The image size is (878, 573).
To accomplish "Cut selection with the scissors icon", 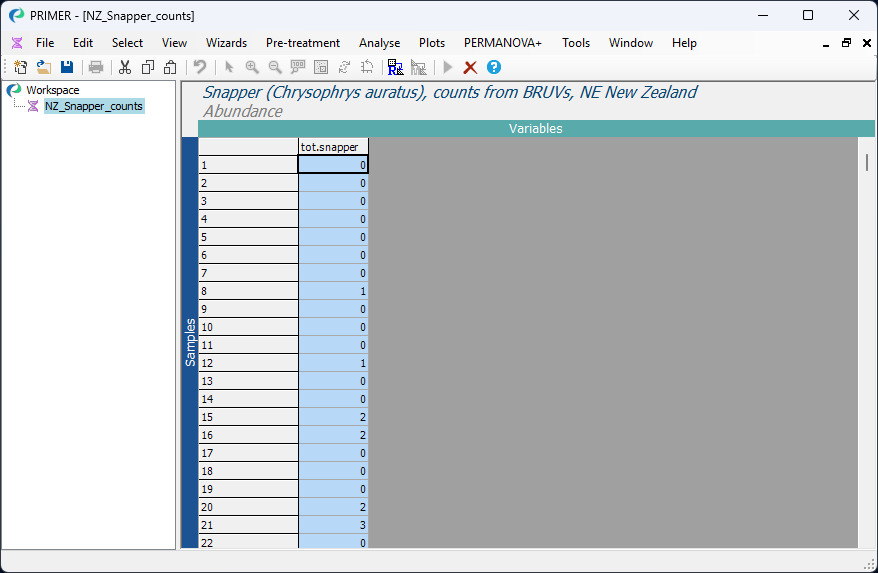I will coord(125,67).
